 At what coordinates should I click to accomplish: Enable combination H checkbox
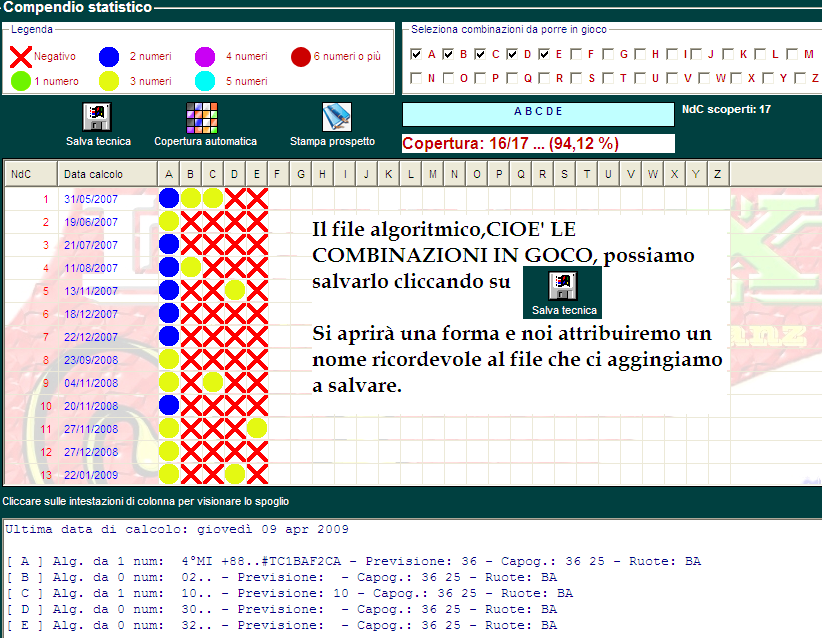(640, 54)
